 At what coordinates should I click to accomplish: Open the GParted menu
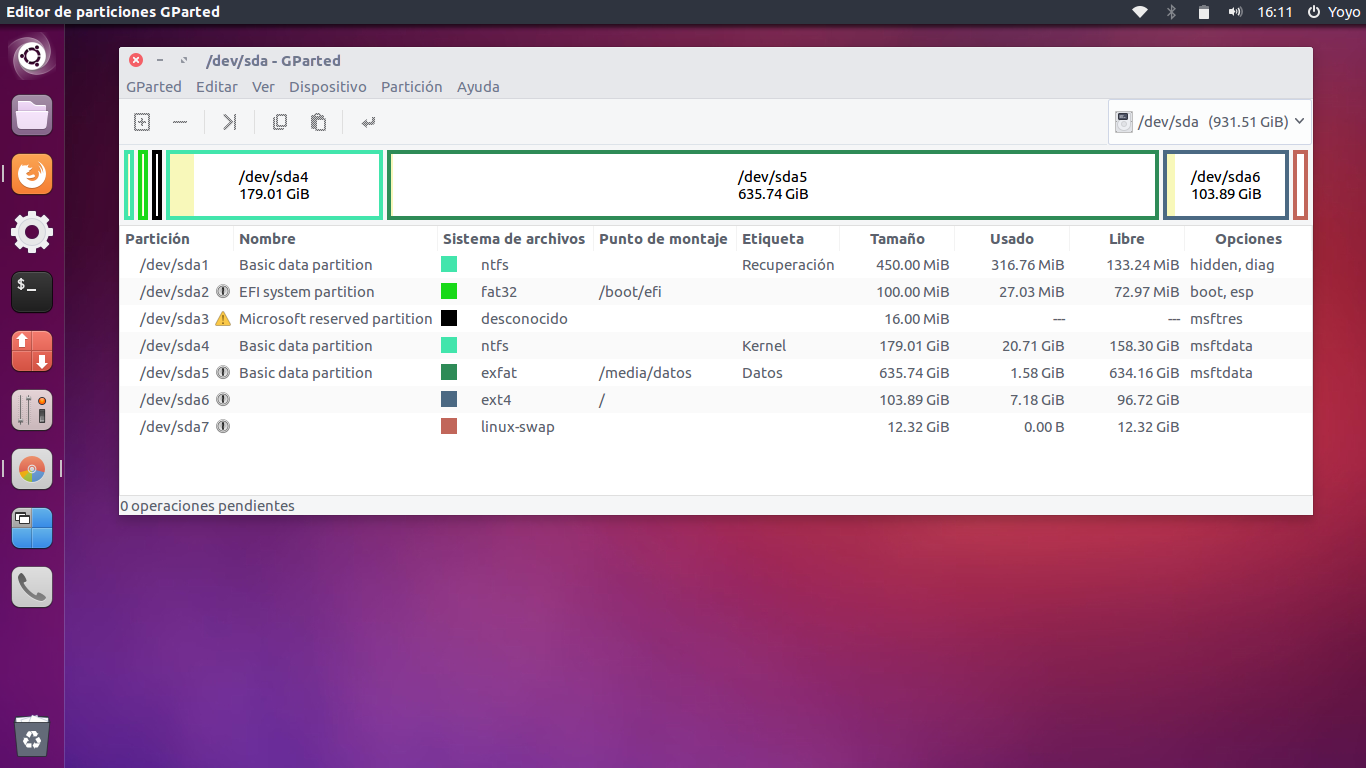click(x=154, y=87)
